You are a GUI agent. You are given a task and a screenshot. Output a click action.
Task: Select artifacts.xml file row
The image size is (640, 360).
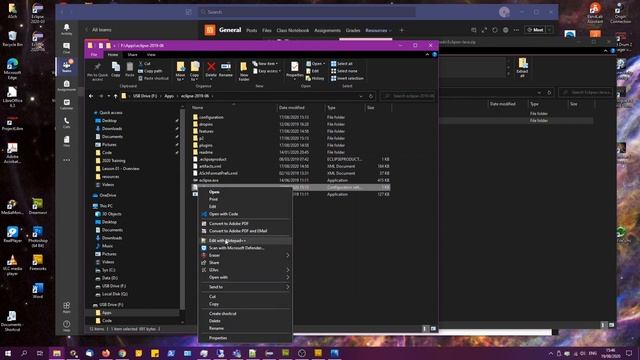(x=291, y=166)
